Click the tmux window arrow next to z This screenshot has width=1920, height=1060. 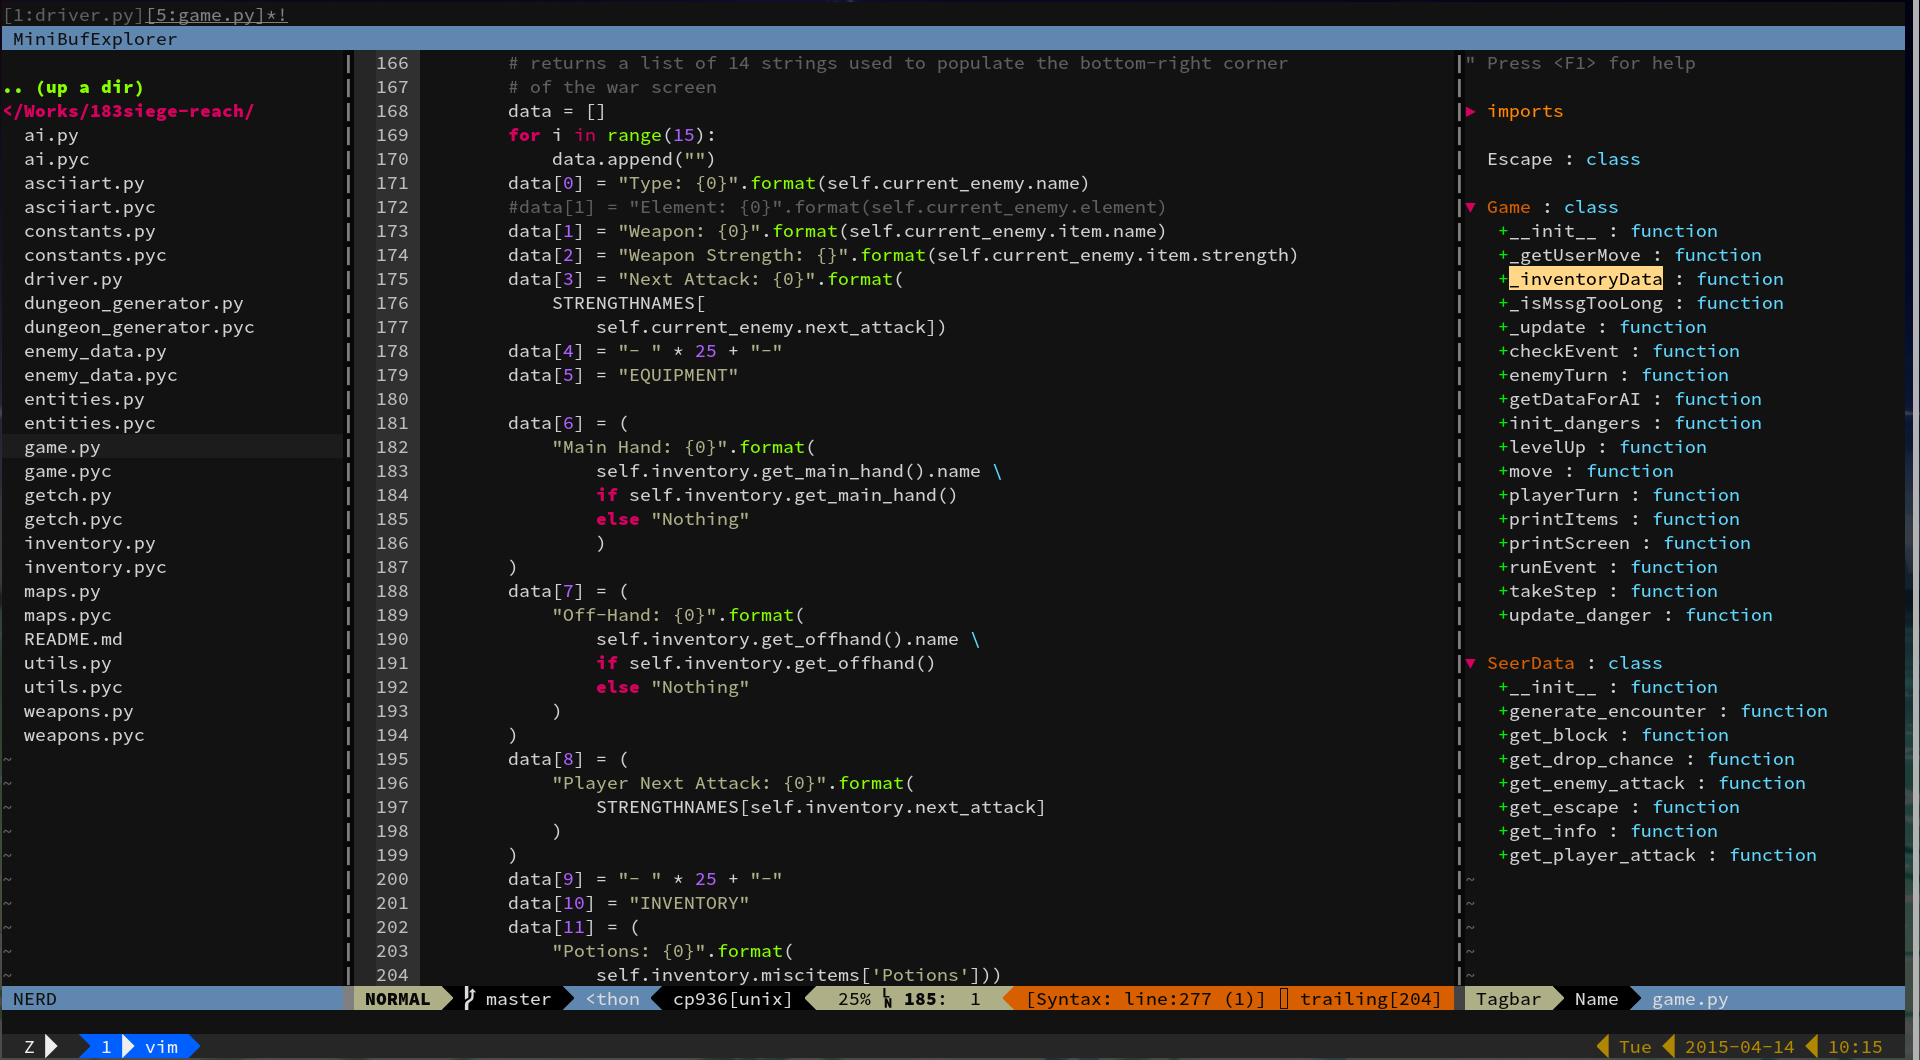(x=52, y=1046)
